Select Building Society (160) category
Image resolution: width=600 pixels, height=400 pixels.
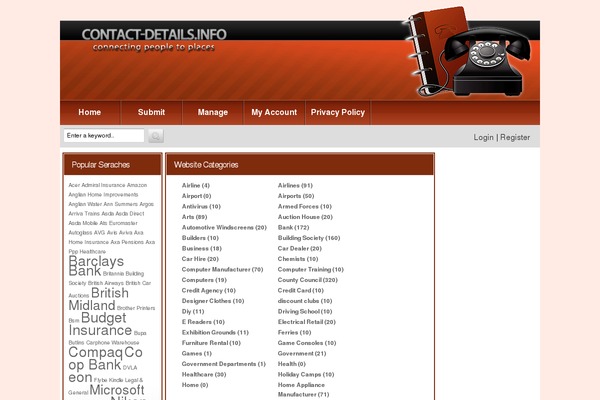tap(309, 238)
